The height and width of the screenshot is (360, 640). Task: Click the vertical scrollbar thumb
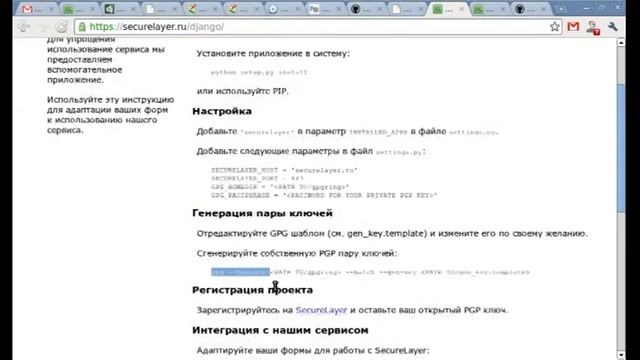[x=621, y=147]
